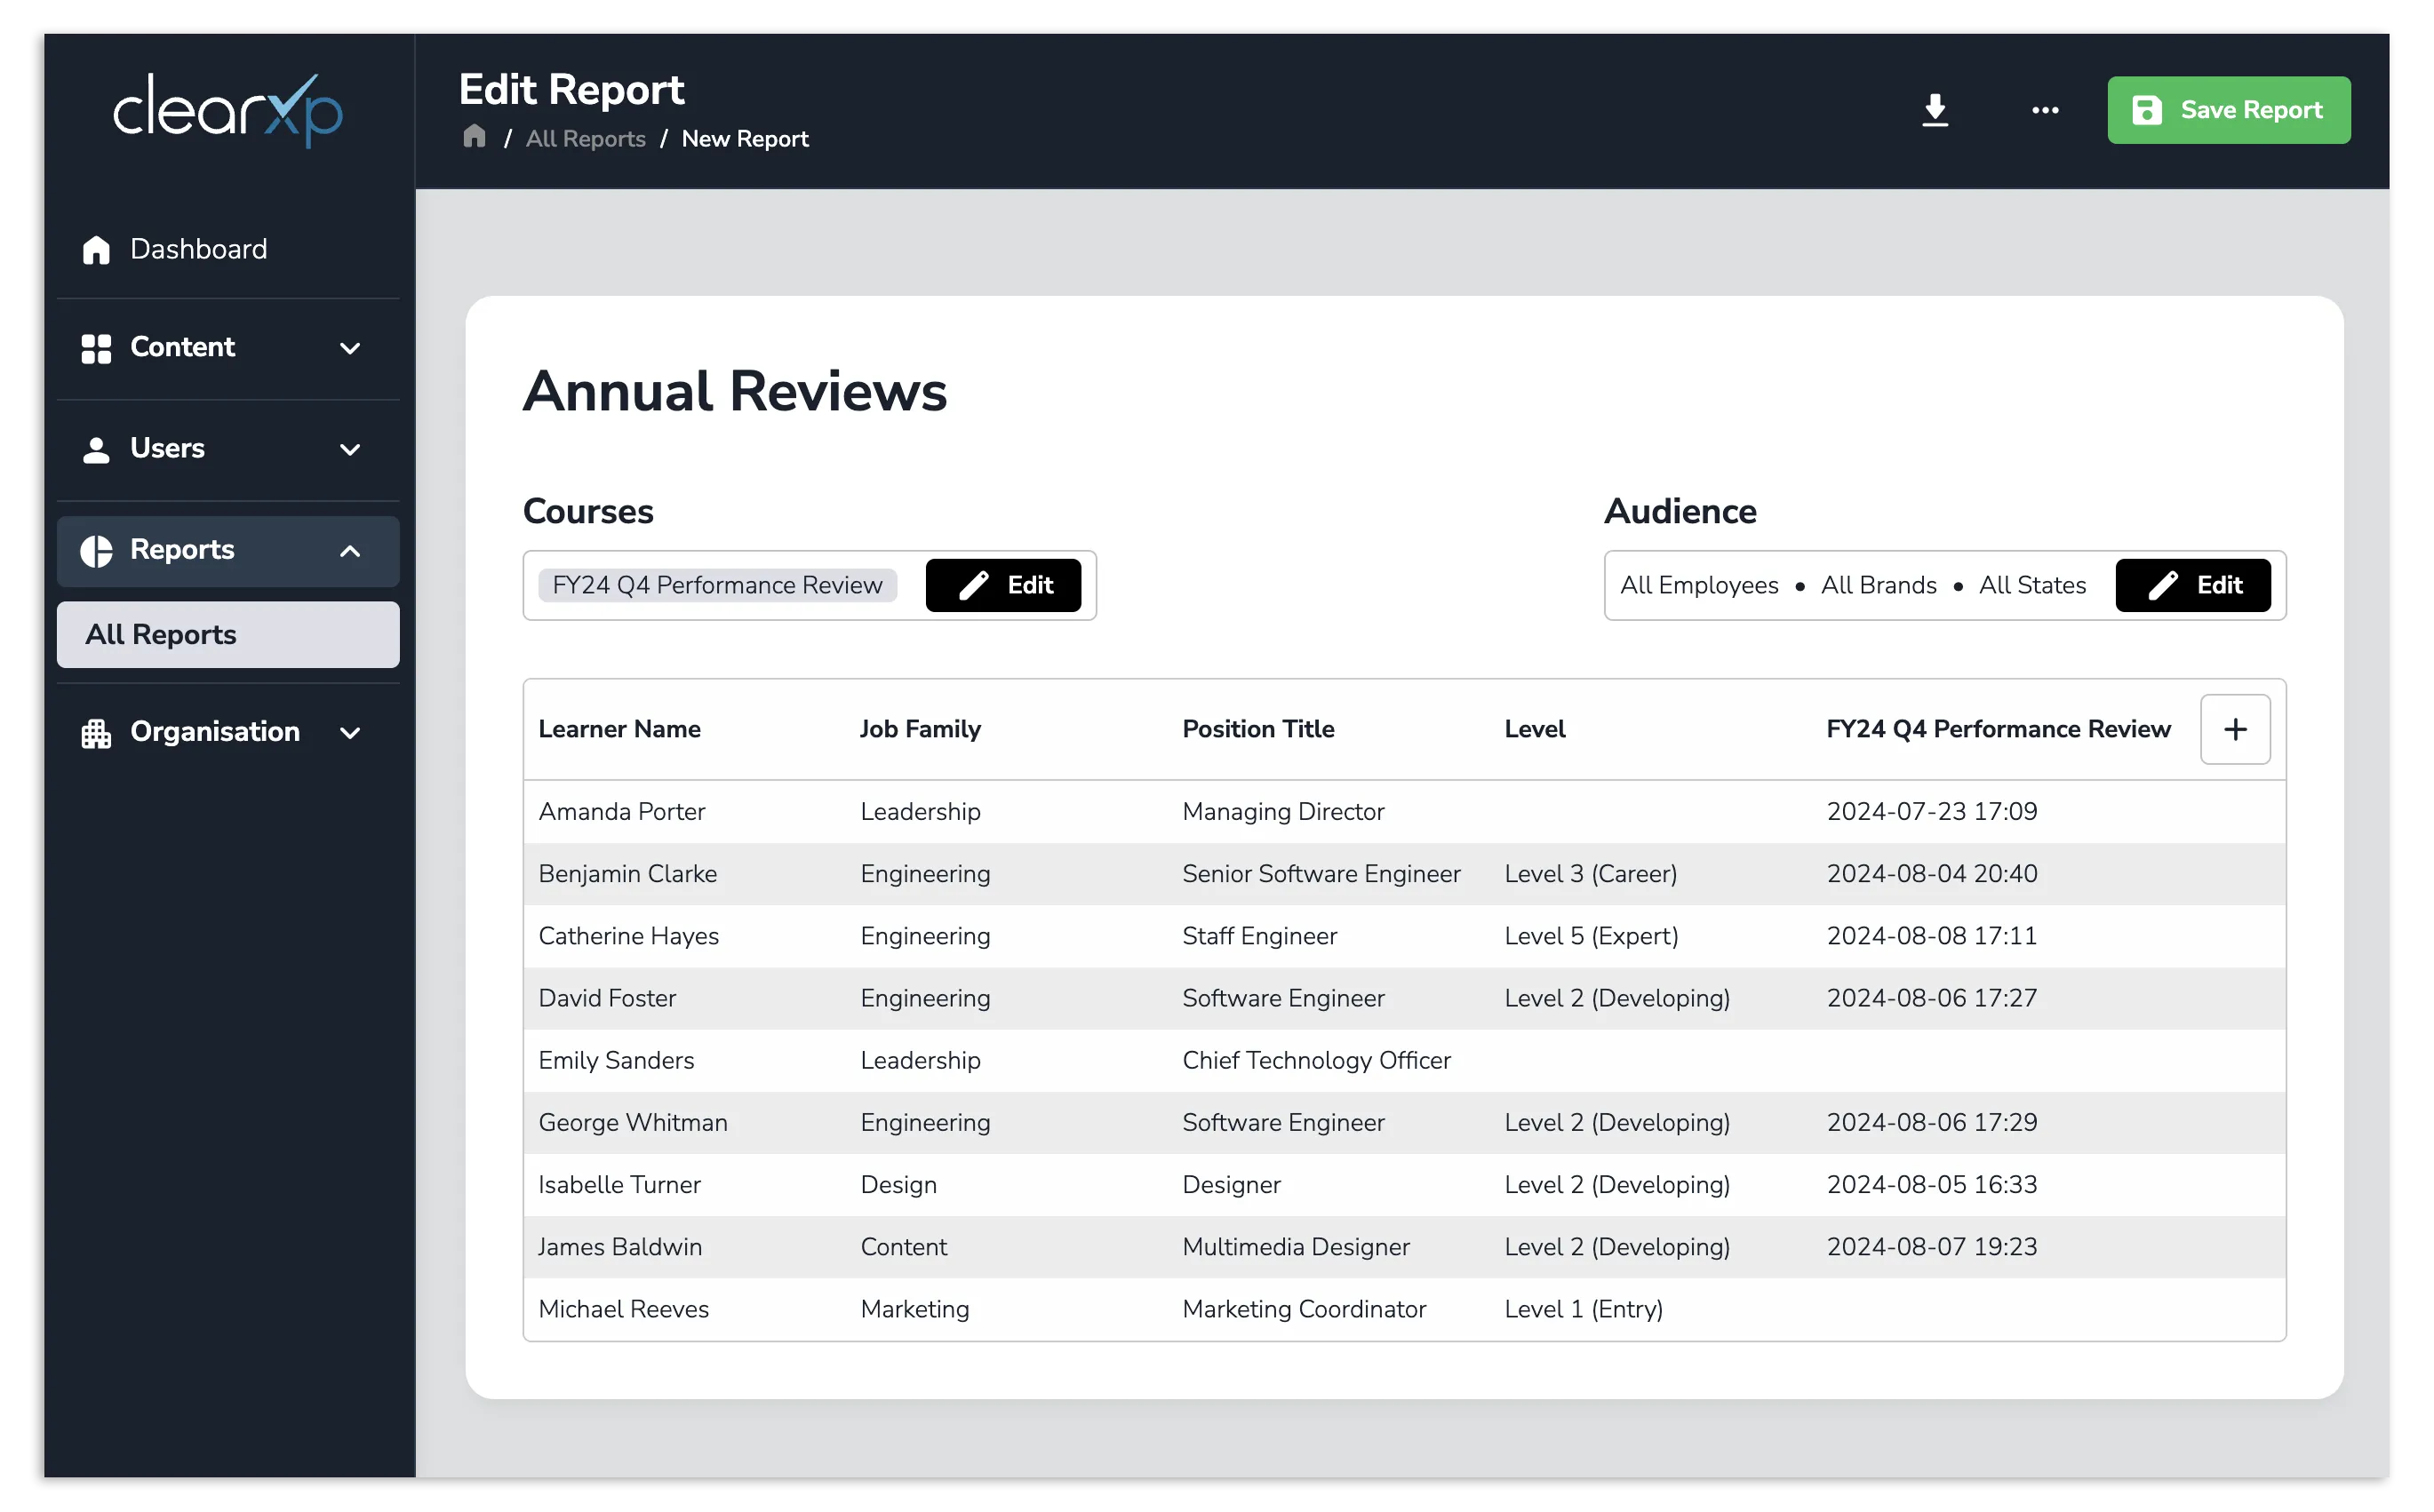The width and height of the screenshot is (2434, 1512).
Task: Expand the Organisation menu chevron
Action: (351, 735)
